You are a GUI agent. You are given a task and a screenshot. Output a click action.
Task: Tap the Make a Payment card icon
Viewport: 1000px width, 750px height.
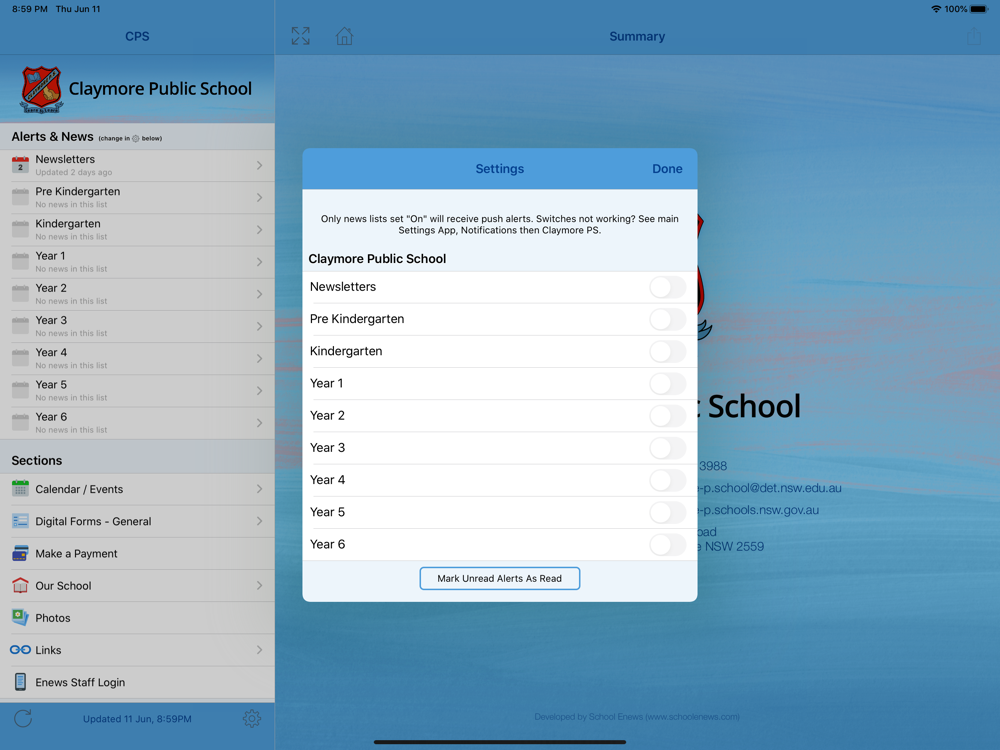[20, 553]
